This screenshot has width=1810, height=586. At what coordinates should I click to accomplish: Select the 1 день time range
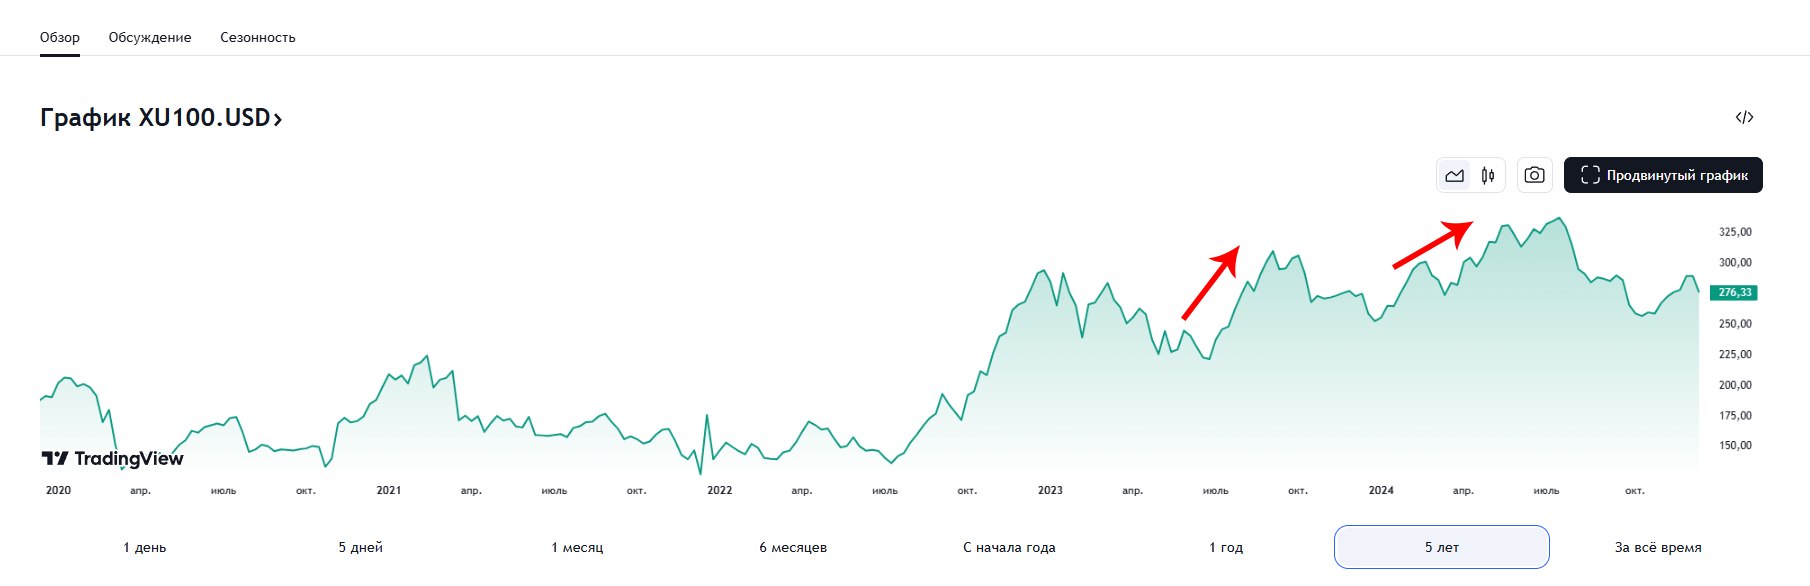pyautogui.click(x=145, y=547)
